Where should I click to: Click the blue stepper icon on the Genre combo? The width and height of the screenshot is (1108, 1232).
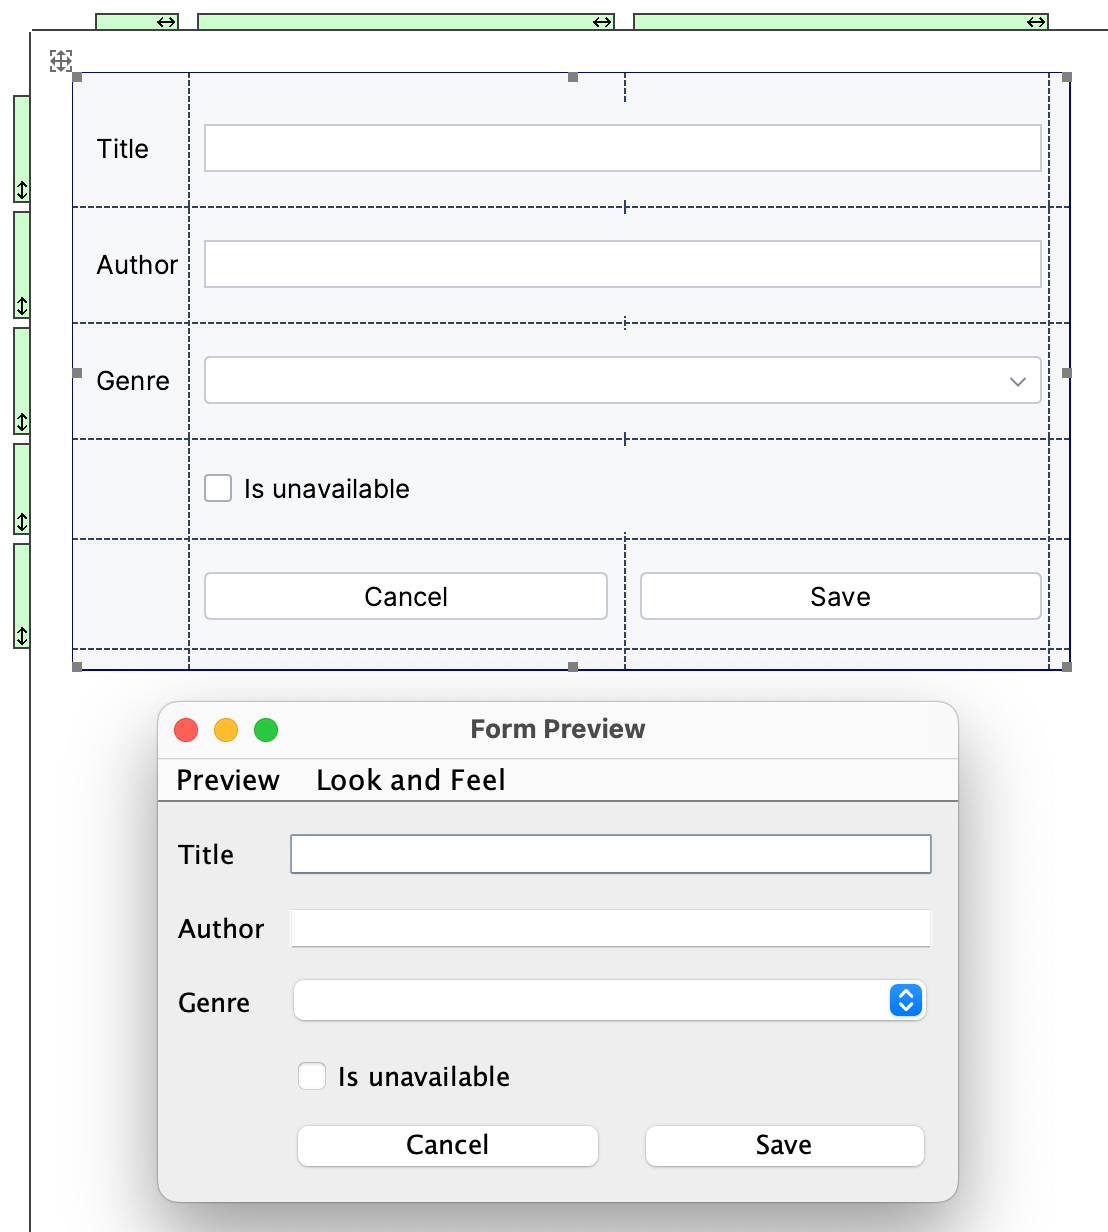(903, 1000)
